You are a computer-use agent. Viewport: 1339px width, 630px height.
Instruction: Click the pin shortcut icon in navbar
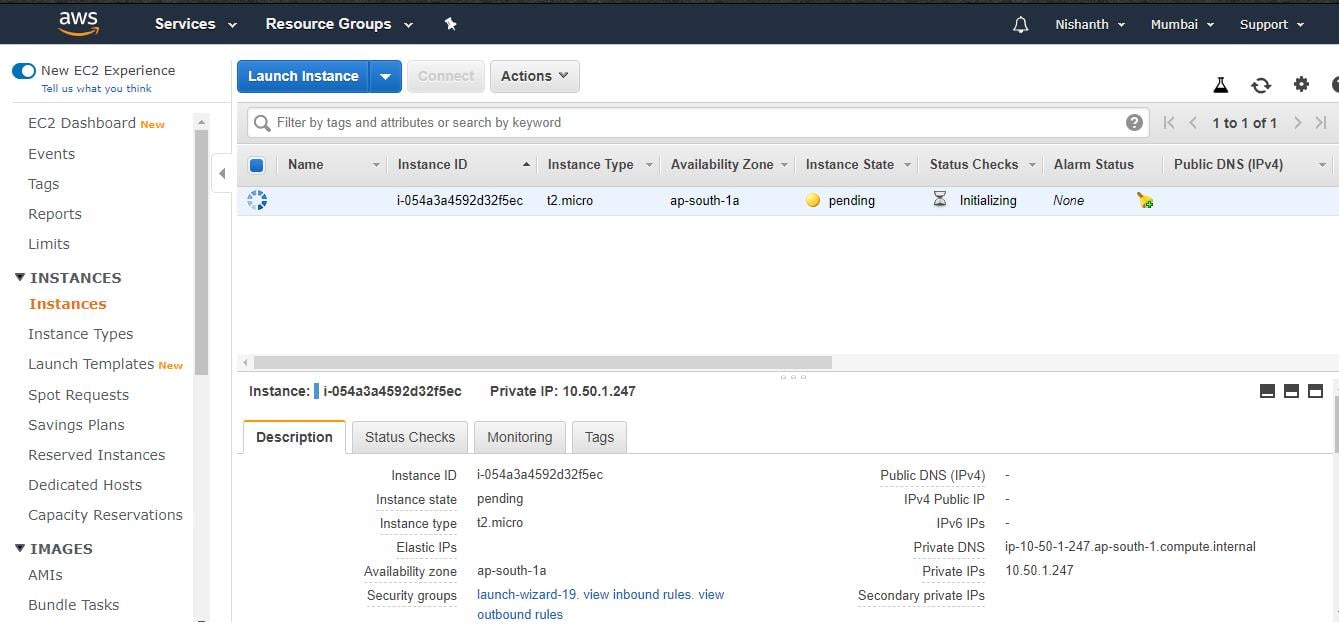(x=451, y=24)
